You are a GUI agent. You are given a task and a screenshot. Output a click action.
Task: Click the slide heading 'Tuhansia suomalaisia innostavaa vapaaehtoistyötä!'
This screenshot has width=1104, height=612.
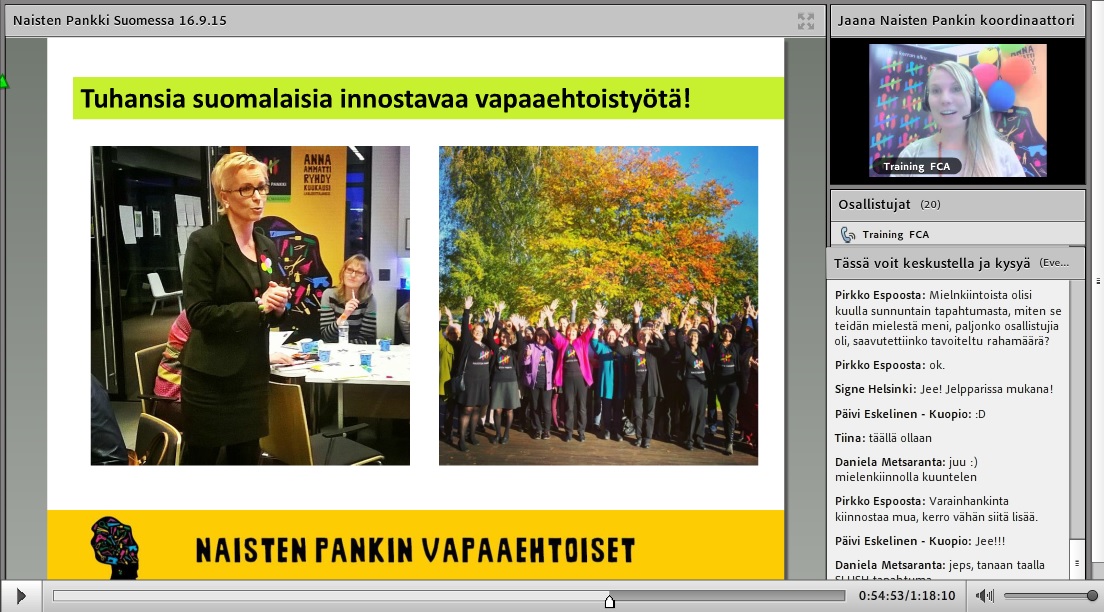click(x=385, y=99)
